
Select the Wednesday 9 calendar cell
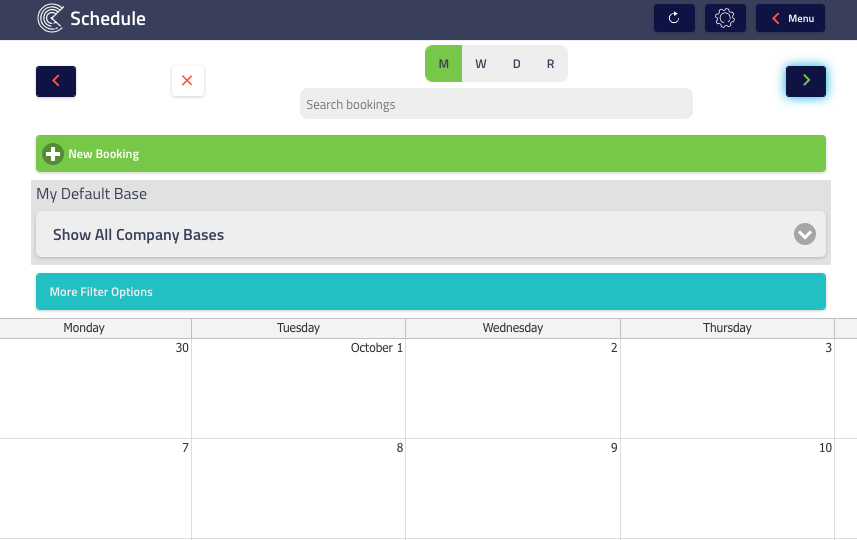513,489
